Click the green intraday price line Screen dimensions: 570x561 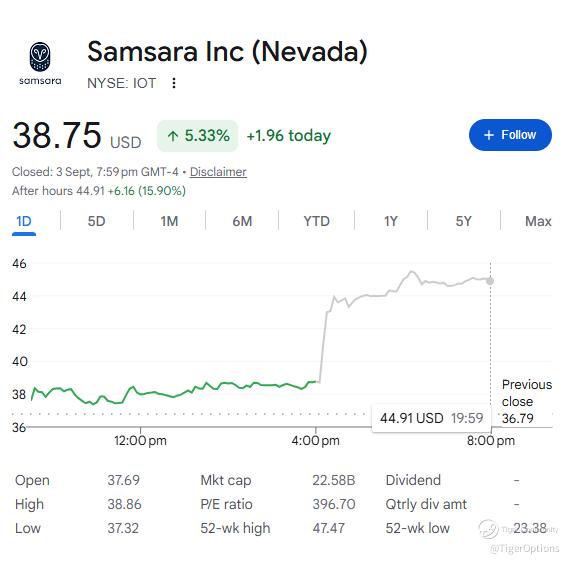pyautogui.click(x=174, y=393)
